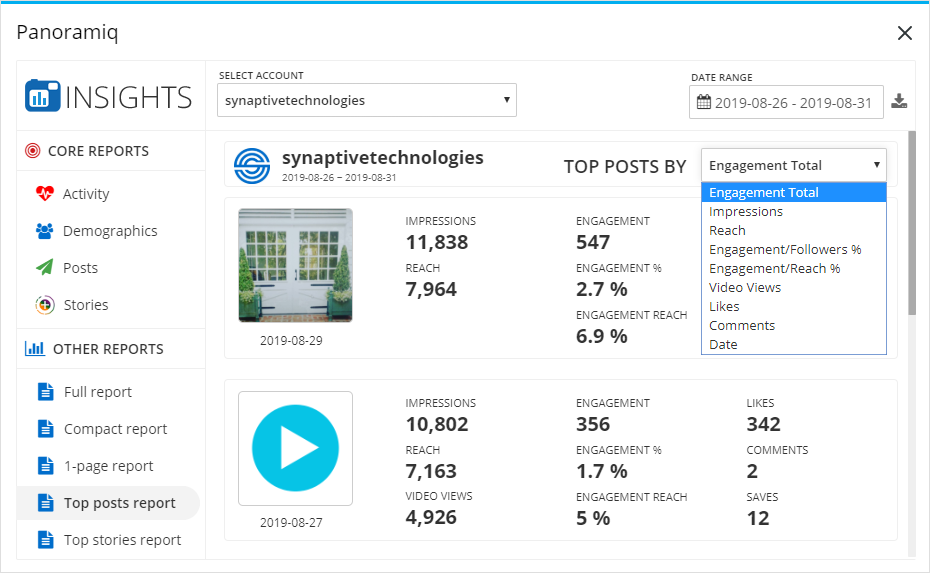Collapse the Top Posts By dropdown
The image size is (930, 573).
coord(794,165)
